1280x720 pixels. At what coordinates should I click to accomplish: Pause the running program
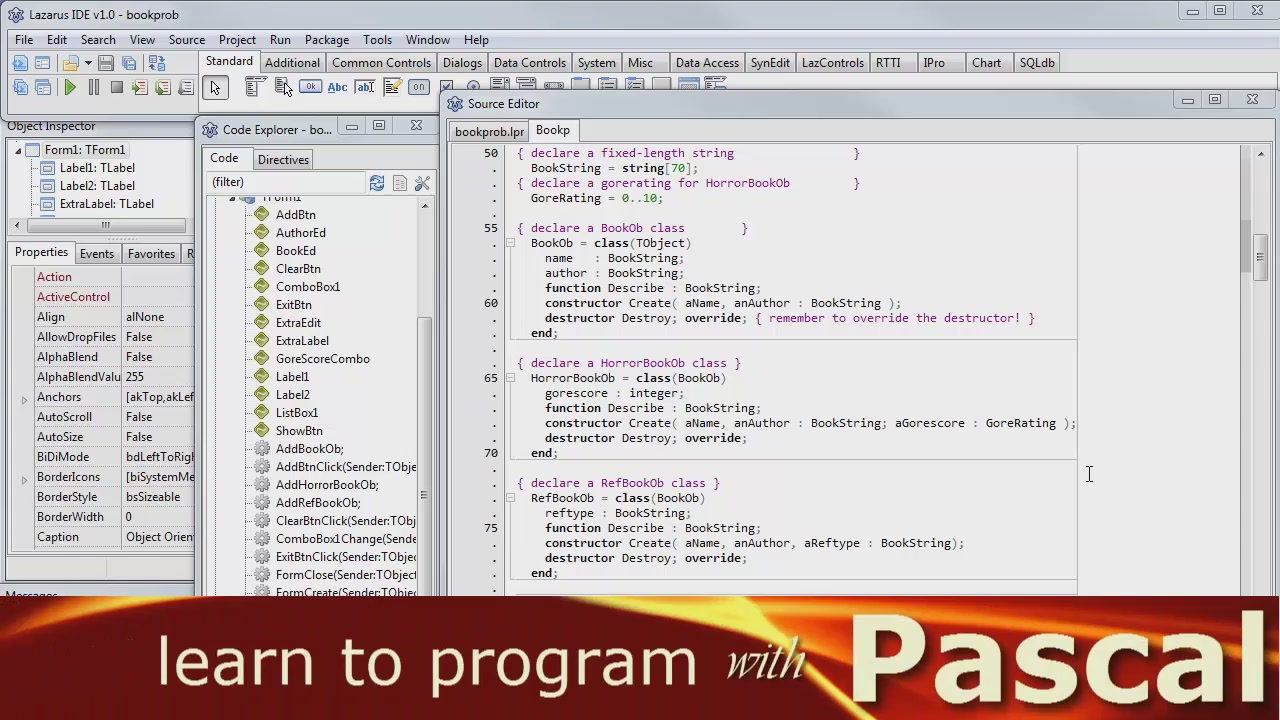click(93, 88)
